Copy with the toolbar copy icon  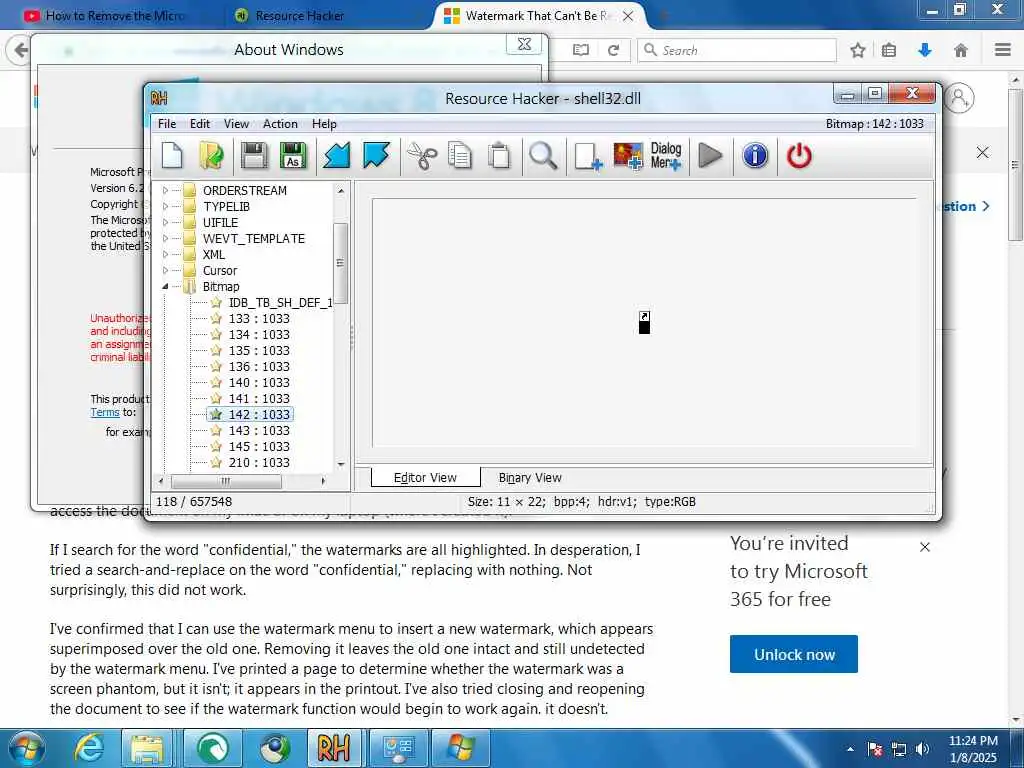pos(460,156)
